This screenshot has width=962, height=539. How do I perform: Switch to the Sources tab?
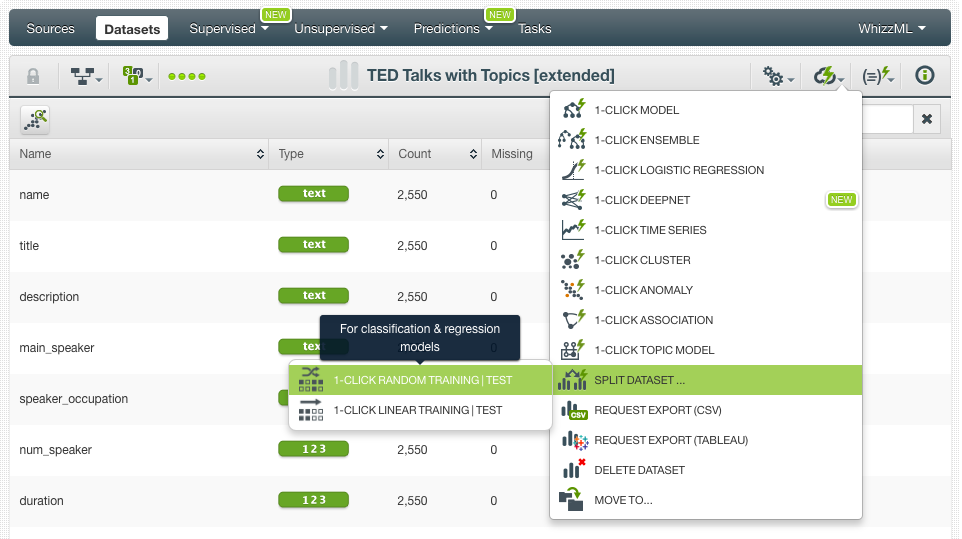click(50, 29)
